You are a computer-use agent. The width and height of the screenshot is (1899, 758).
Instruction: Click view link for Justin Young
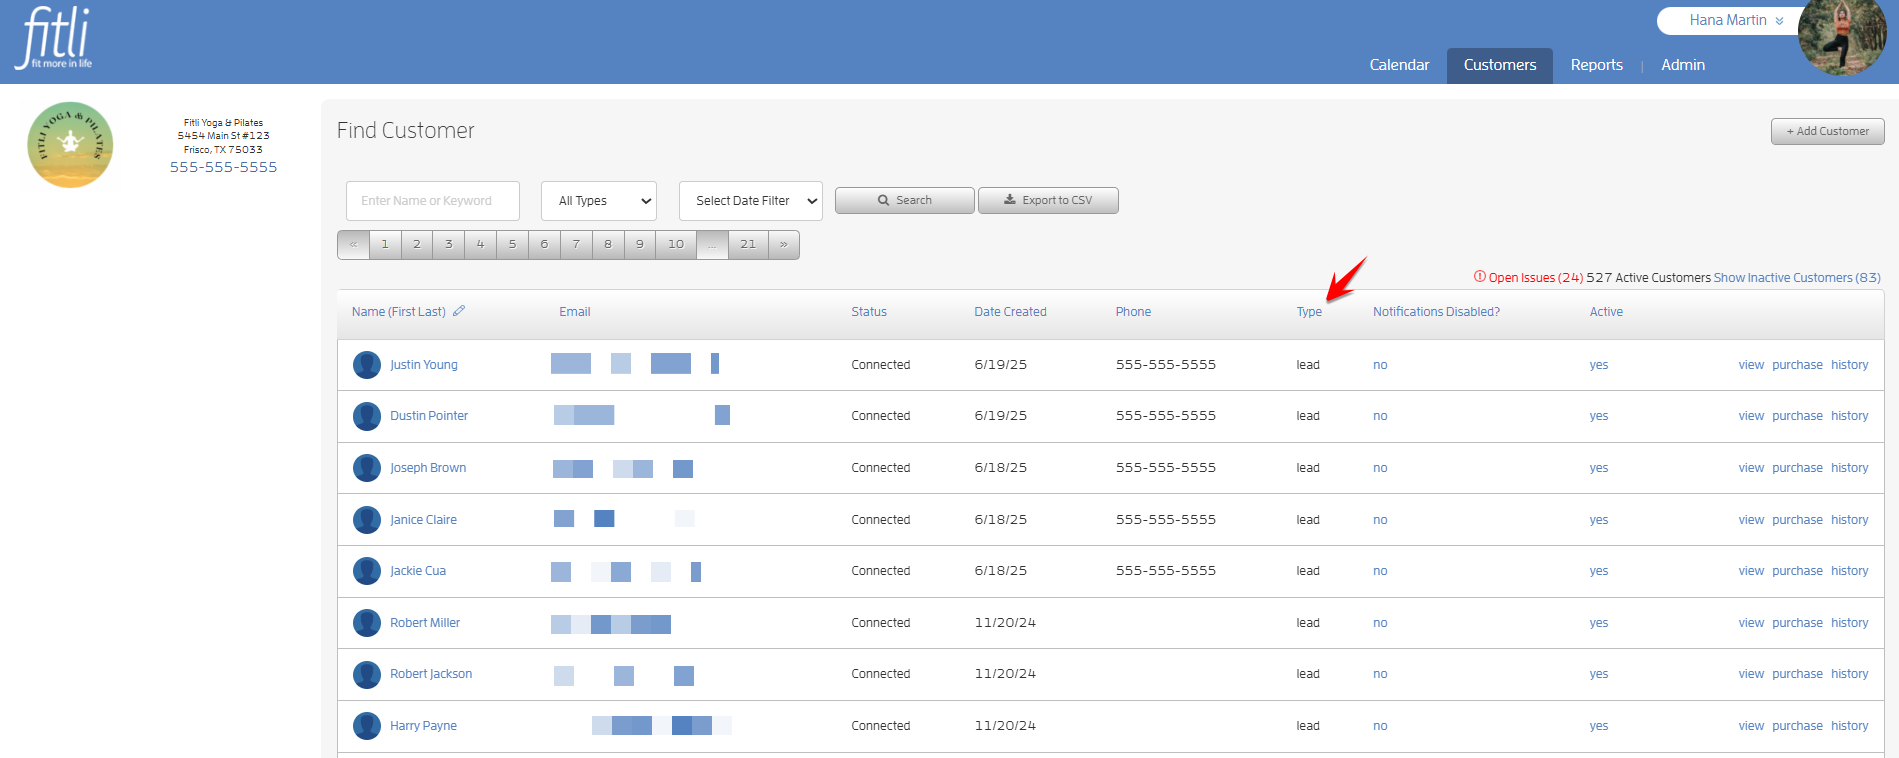pos(1751,365)
